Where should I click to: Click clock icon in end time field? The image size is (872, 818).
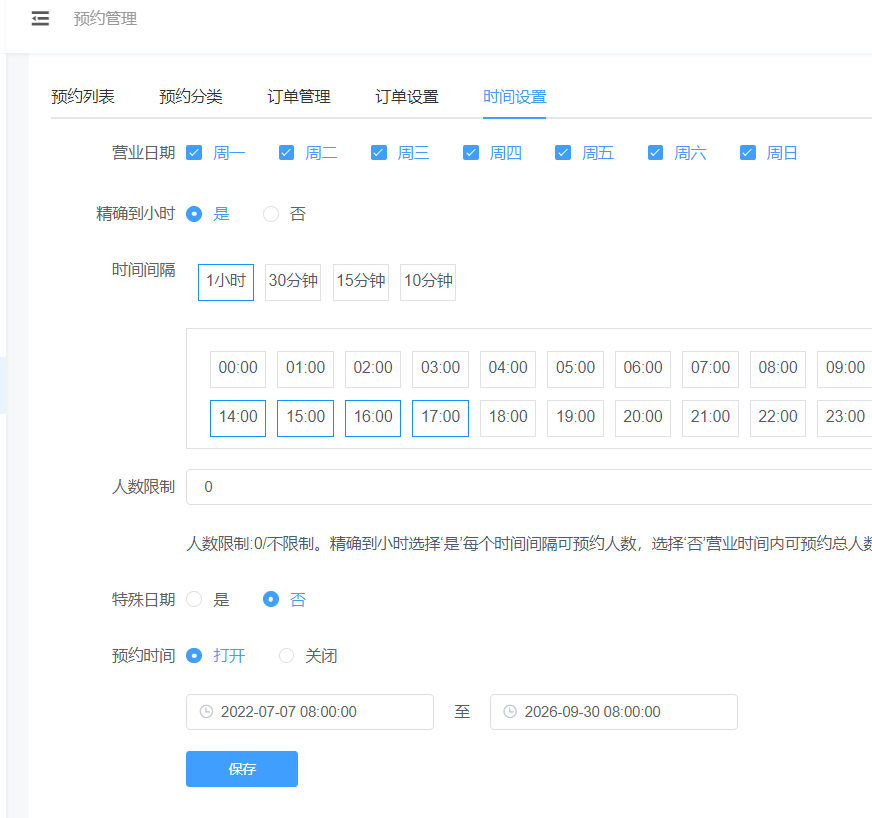pos(510,712)
